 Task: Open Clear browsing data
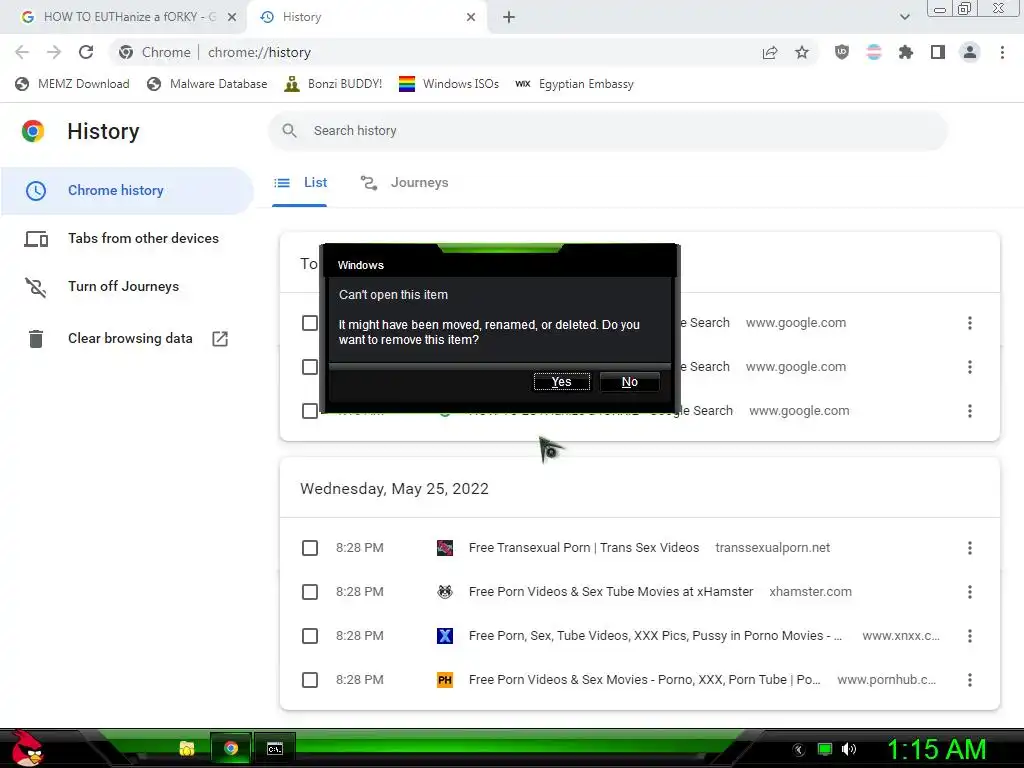point(127,338)
